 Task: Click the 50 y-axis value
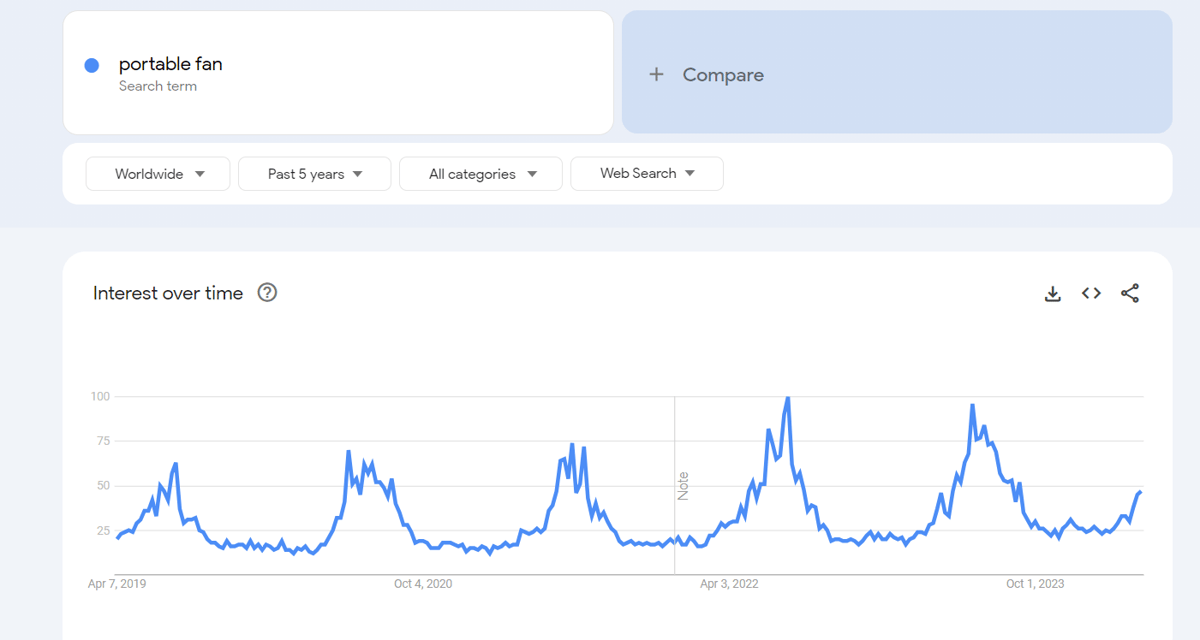click(103, 486)
